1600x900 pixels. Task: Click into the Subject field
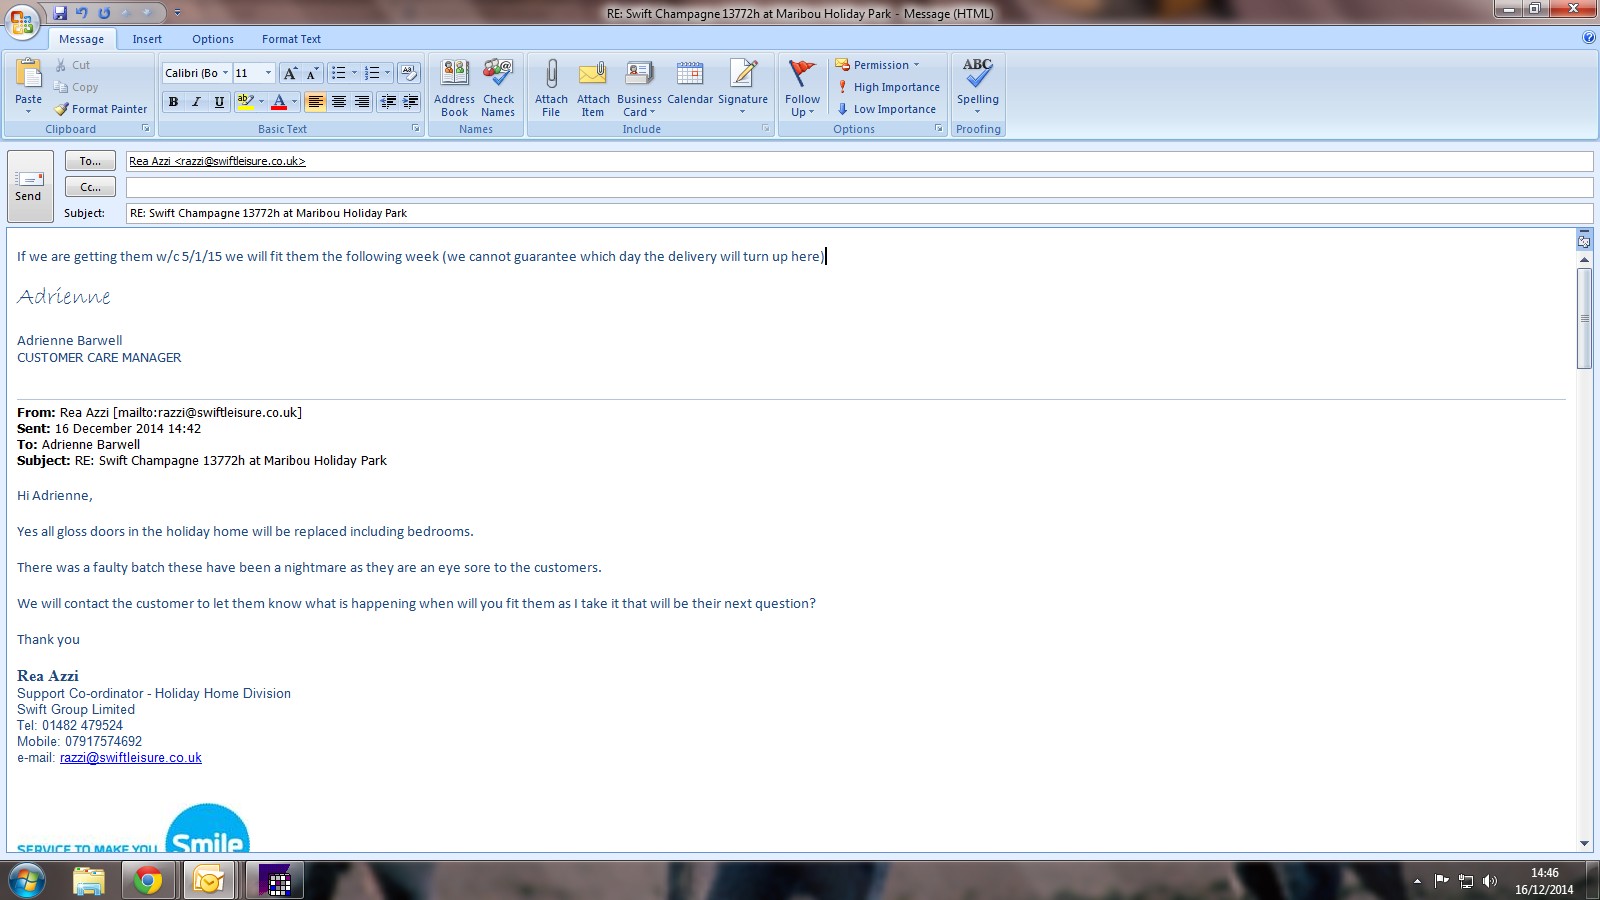859,213
